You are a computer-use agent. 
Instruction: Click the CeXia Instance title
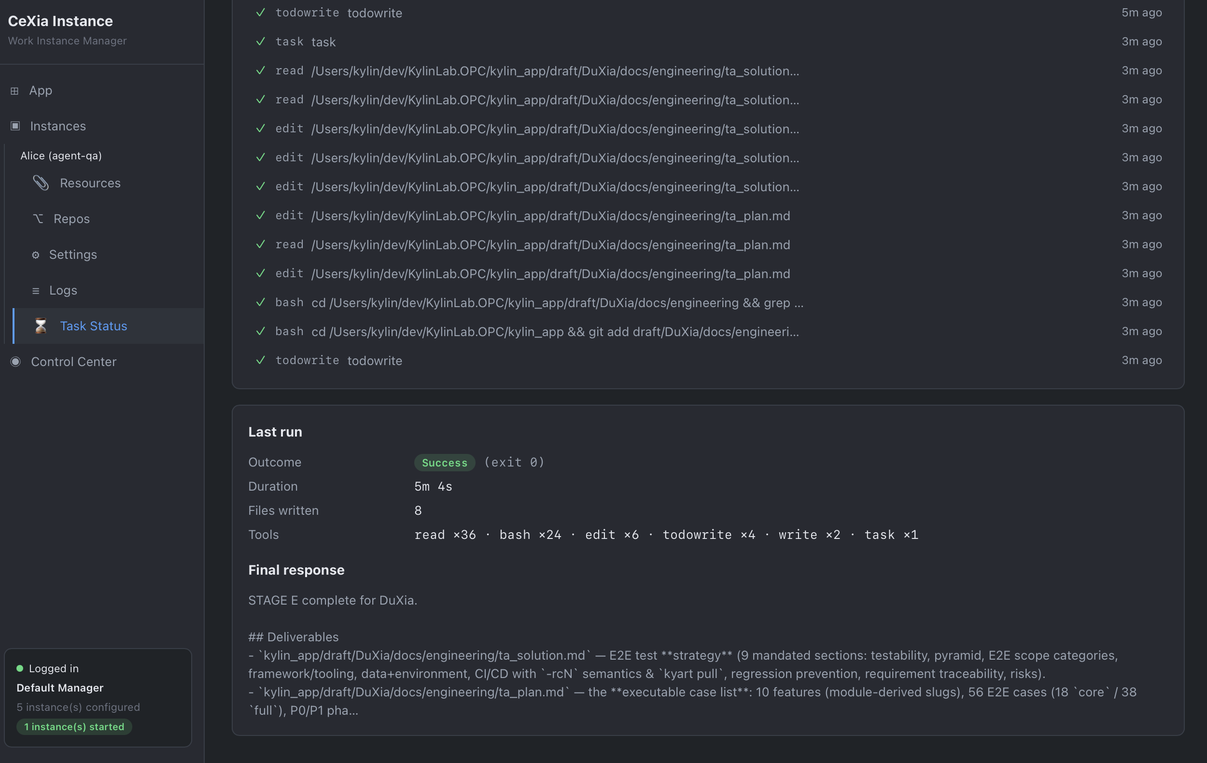(60, 21)
